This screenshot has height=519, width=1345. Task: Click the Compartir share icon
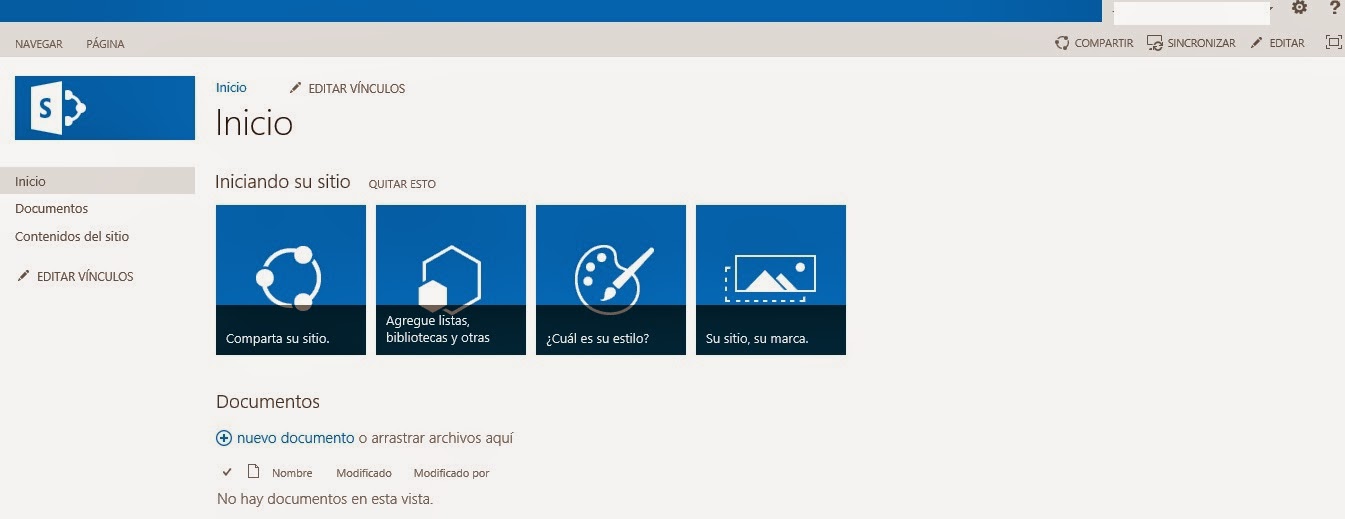click(1062, 43)
